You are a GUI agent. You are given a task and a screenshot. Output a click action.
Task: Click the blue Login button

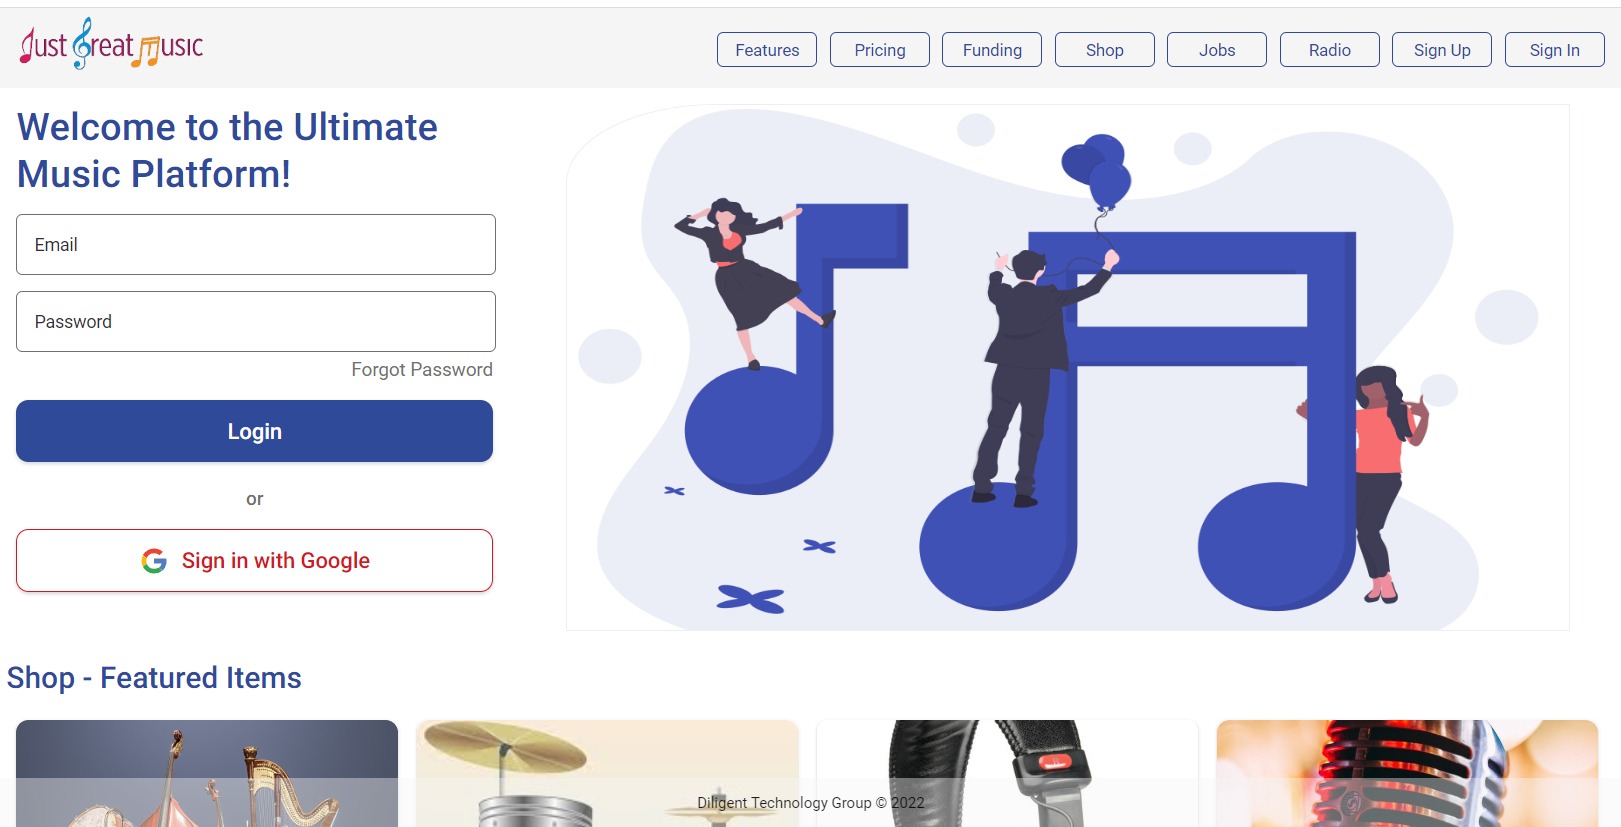pos(254,431)
